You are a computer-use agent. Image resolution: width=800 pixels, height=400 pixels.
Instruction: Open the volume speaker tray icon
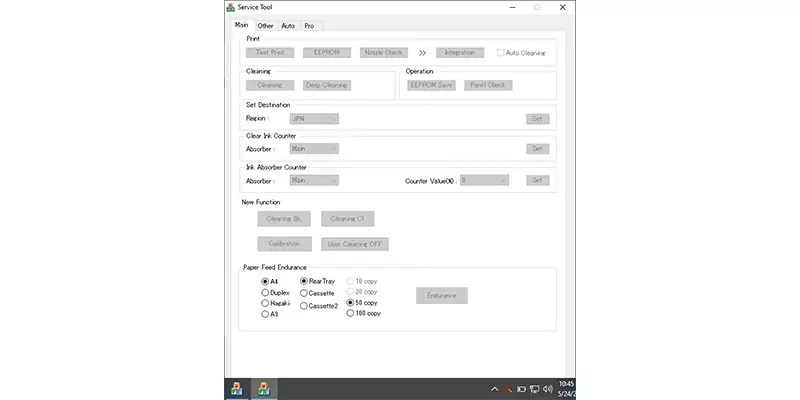point(547,389)
